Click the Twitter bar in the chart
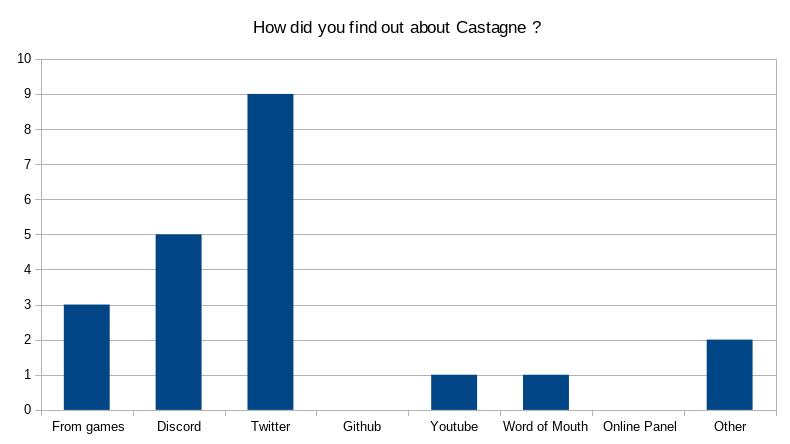 [270, 252]
